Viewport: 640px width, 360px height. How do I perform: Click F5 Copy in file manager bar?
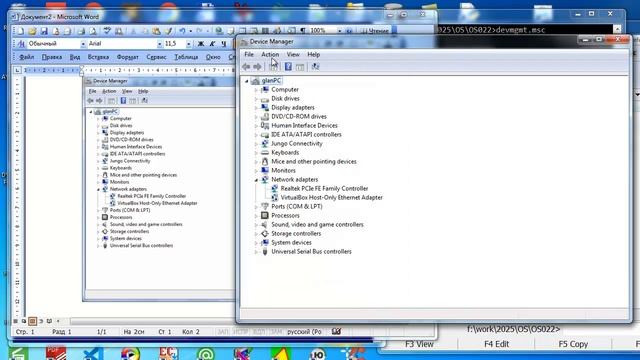tap(573, 344)
